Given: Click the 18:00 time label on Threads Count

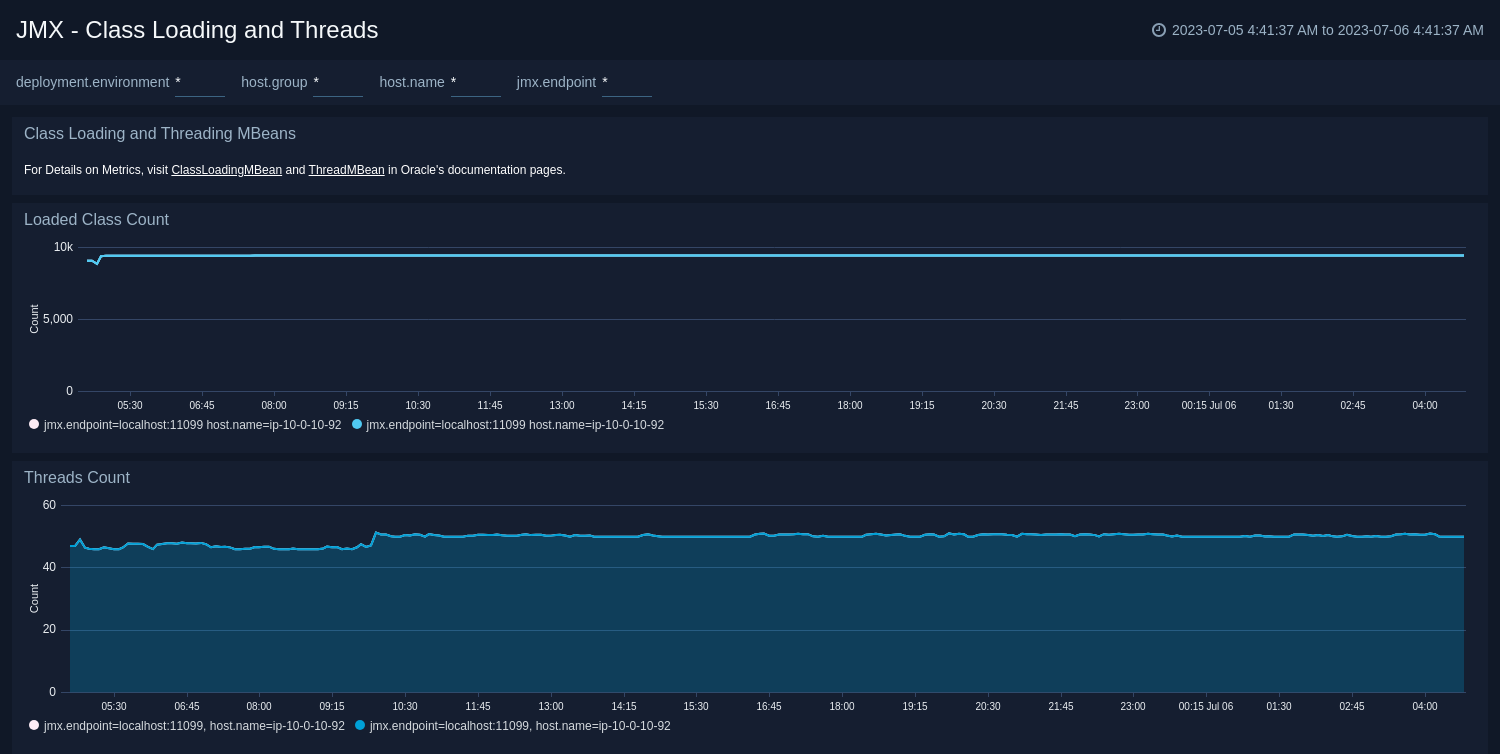Looking at the screenshot, I should tap(842, 706).
